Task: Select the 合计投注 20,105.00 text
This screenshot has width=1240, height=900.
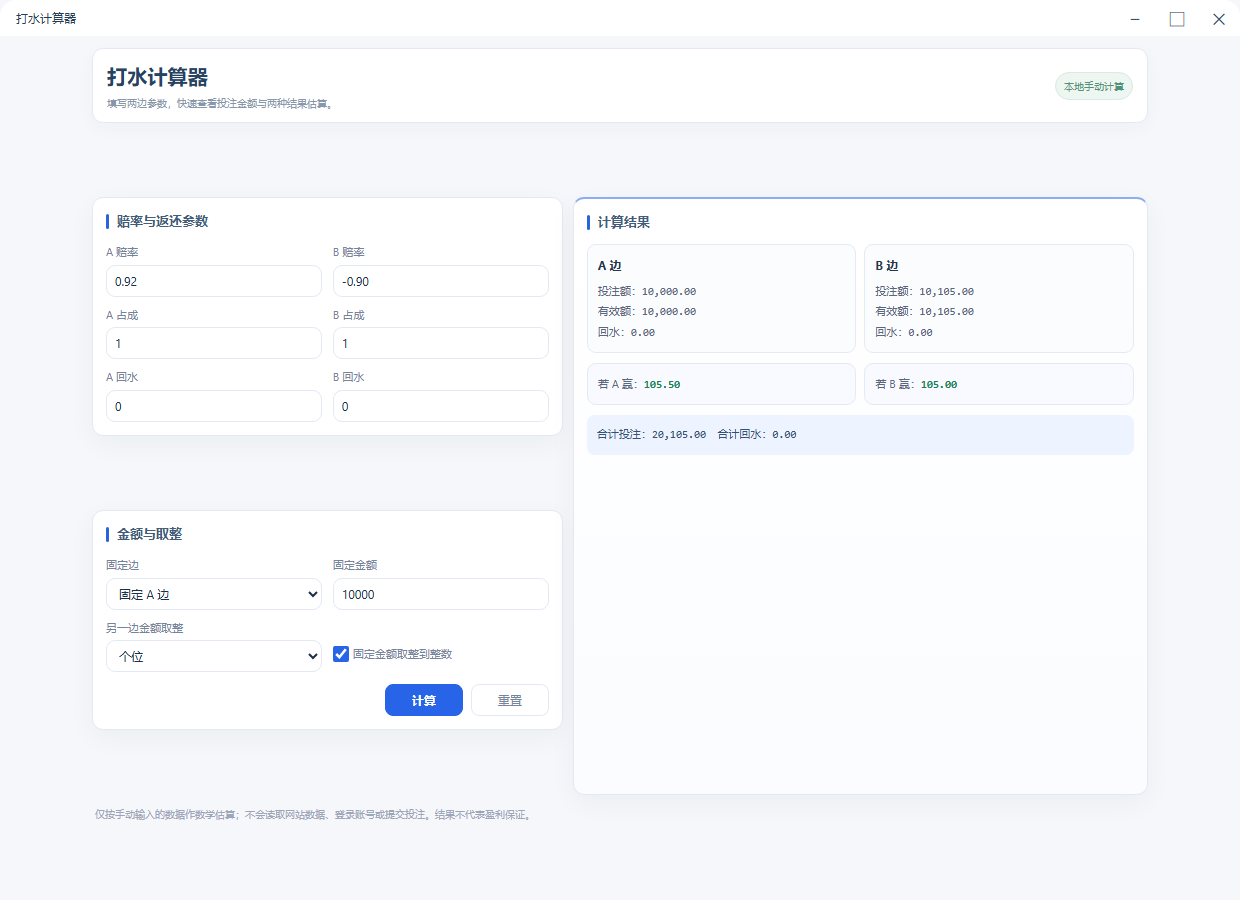Action: coord(652,435)
